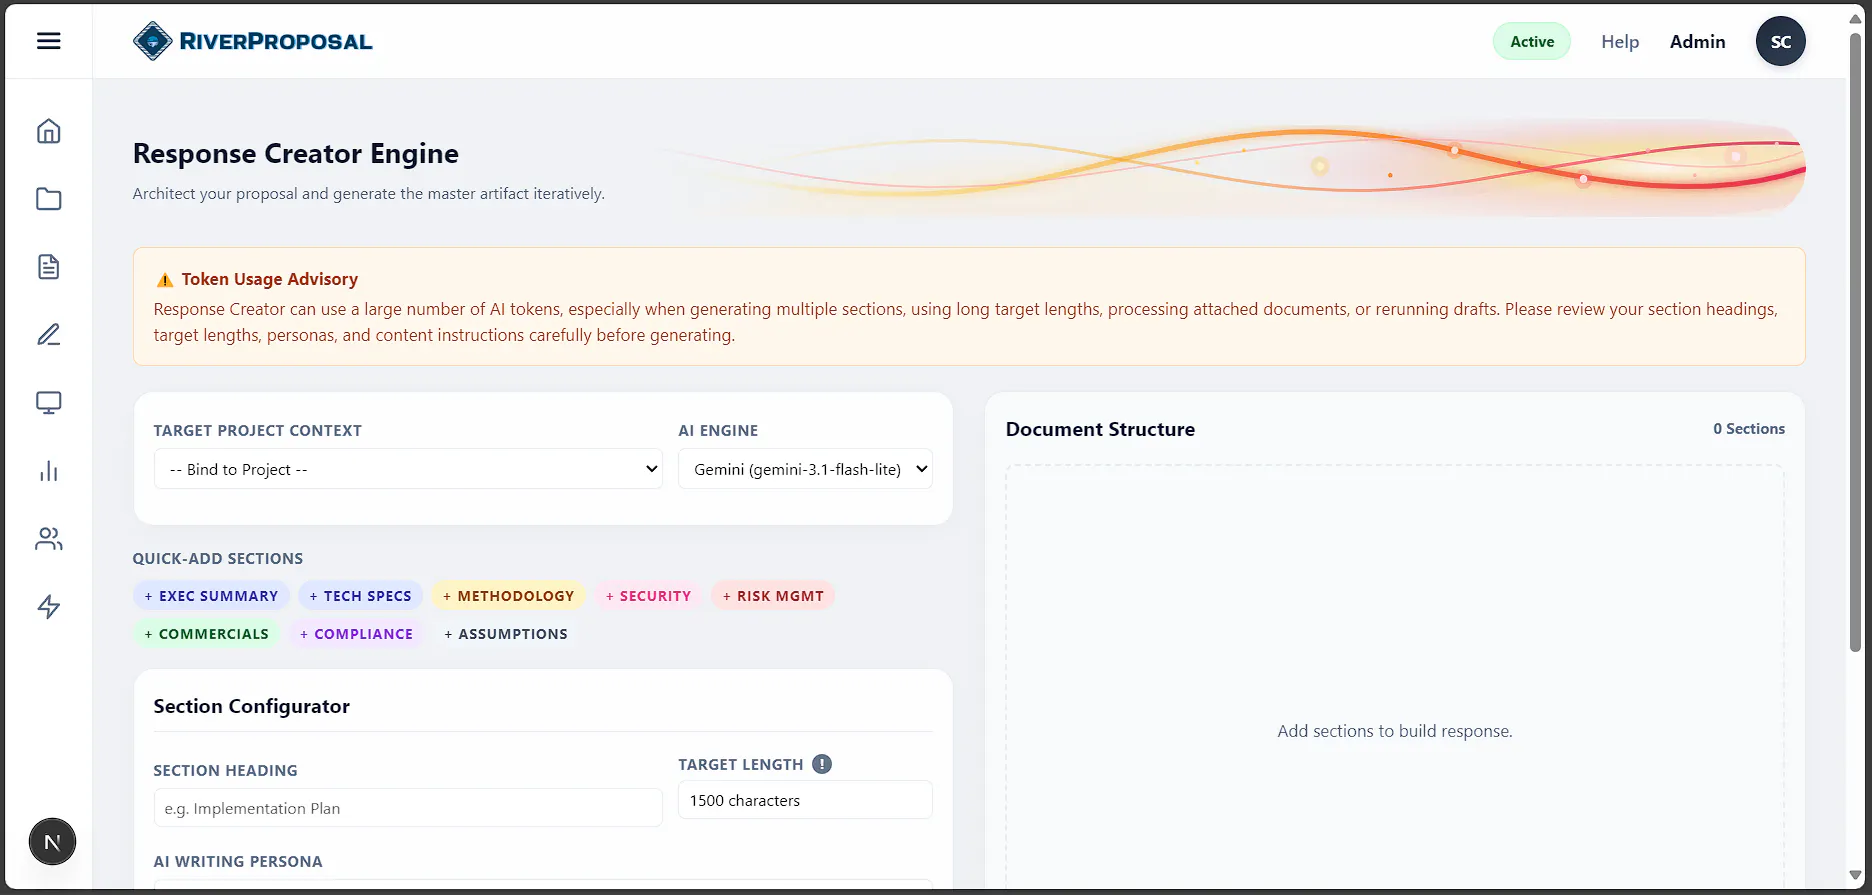Click the 'TARGET PROJECT CONTEXT' label

click(x=258, y=431)
